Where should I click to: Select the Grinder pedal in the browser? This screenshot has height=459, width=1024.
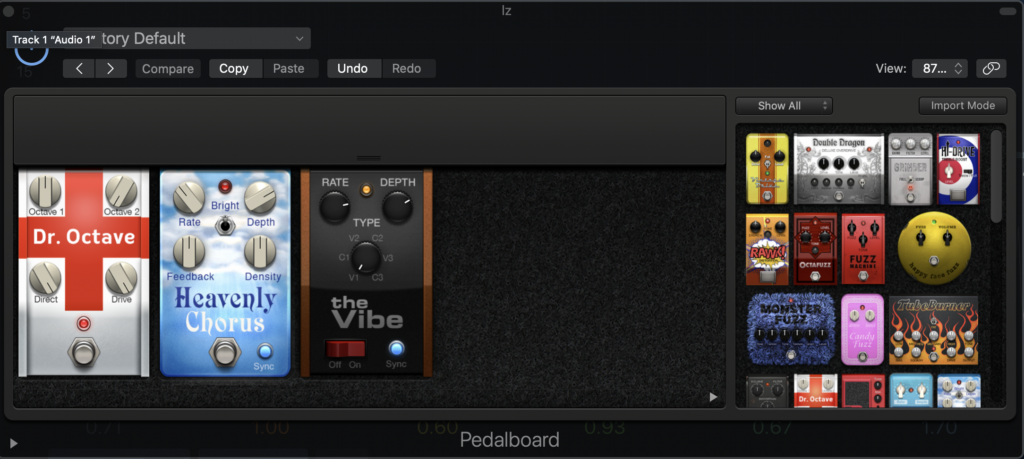point(910,169)
